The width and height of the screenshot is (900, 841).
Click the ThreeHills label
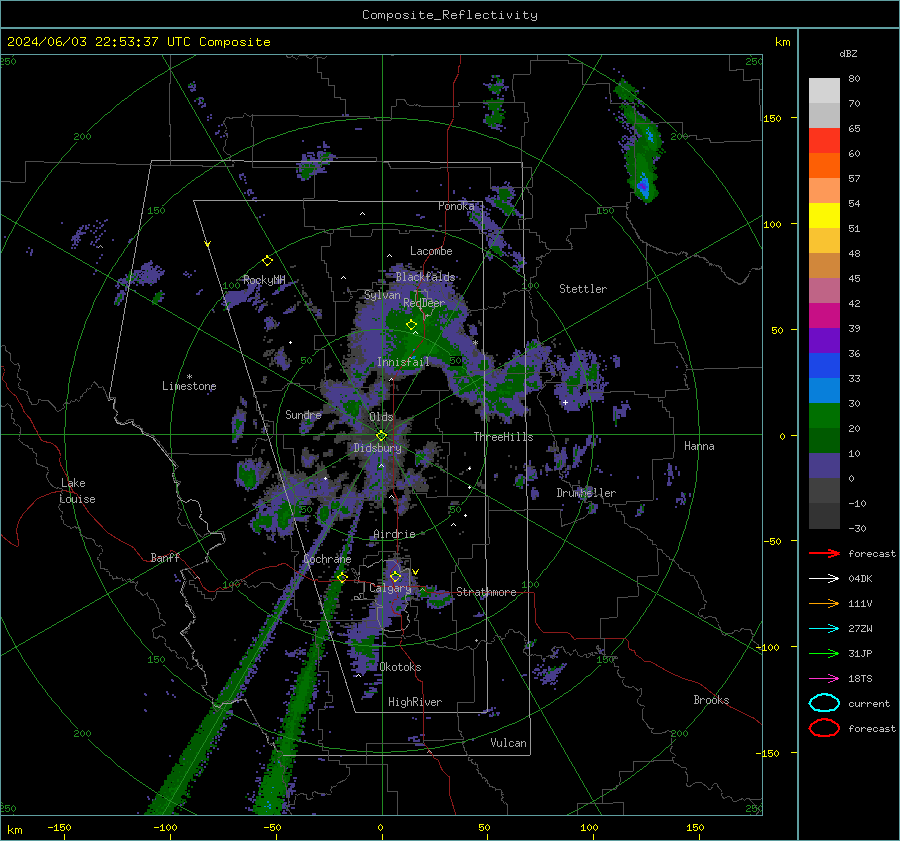coord(503,437)
